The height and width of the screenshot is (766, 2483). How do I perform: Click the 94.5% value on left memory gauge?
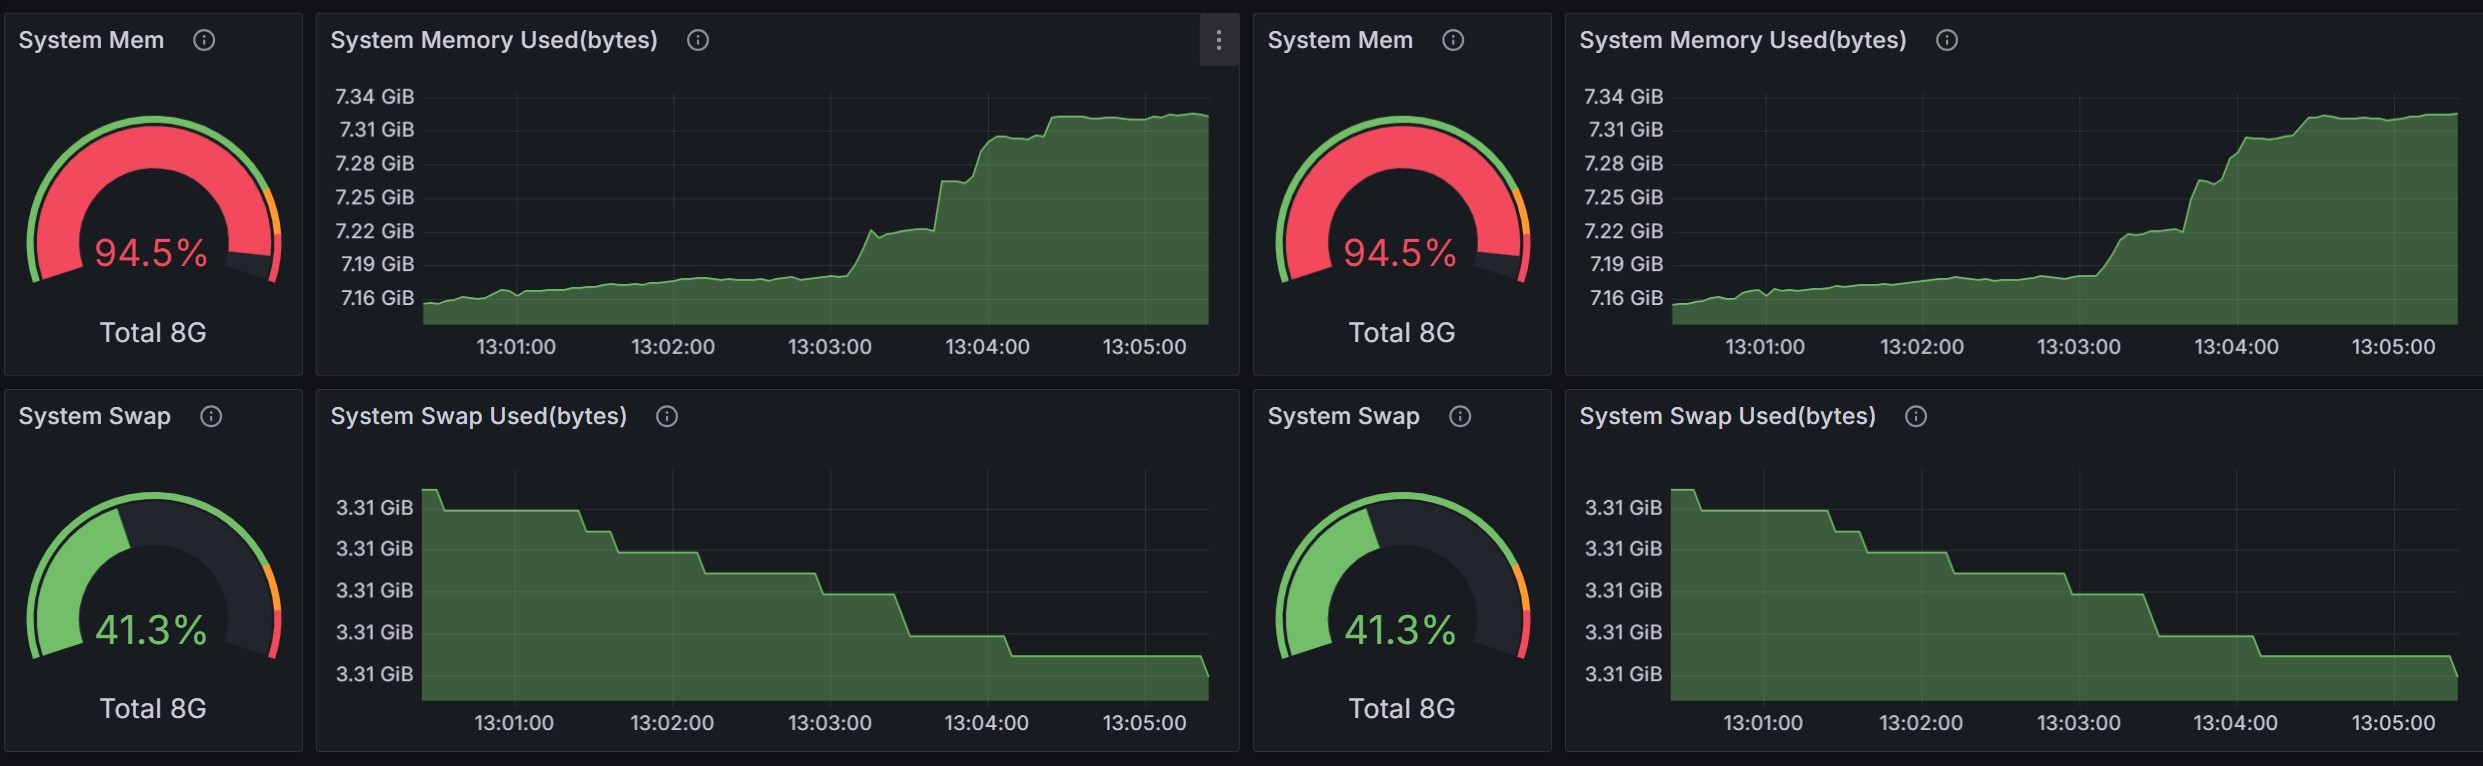(151, 253)
